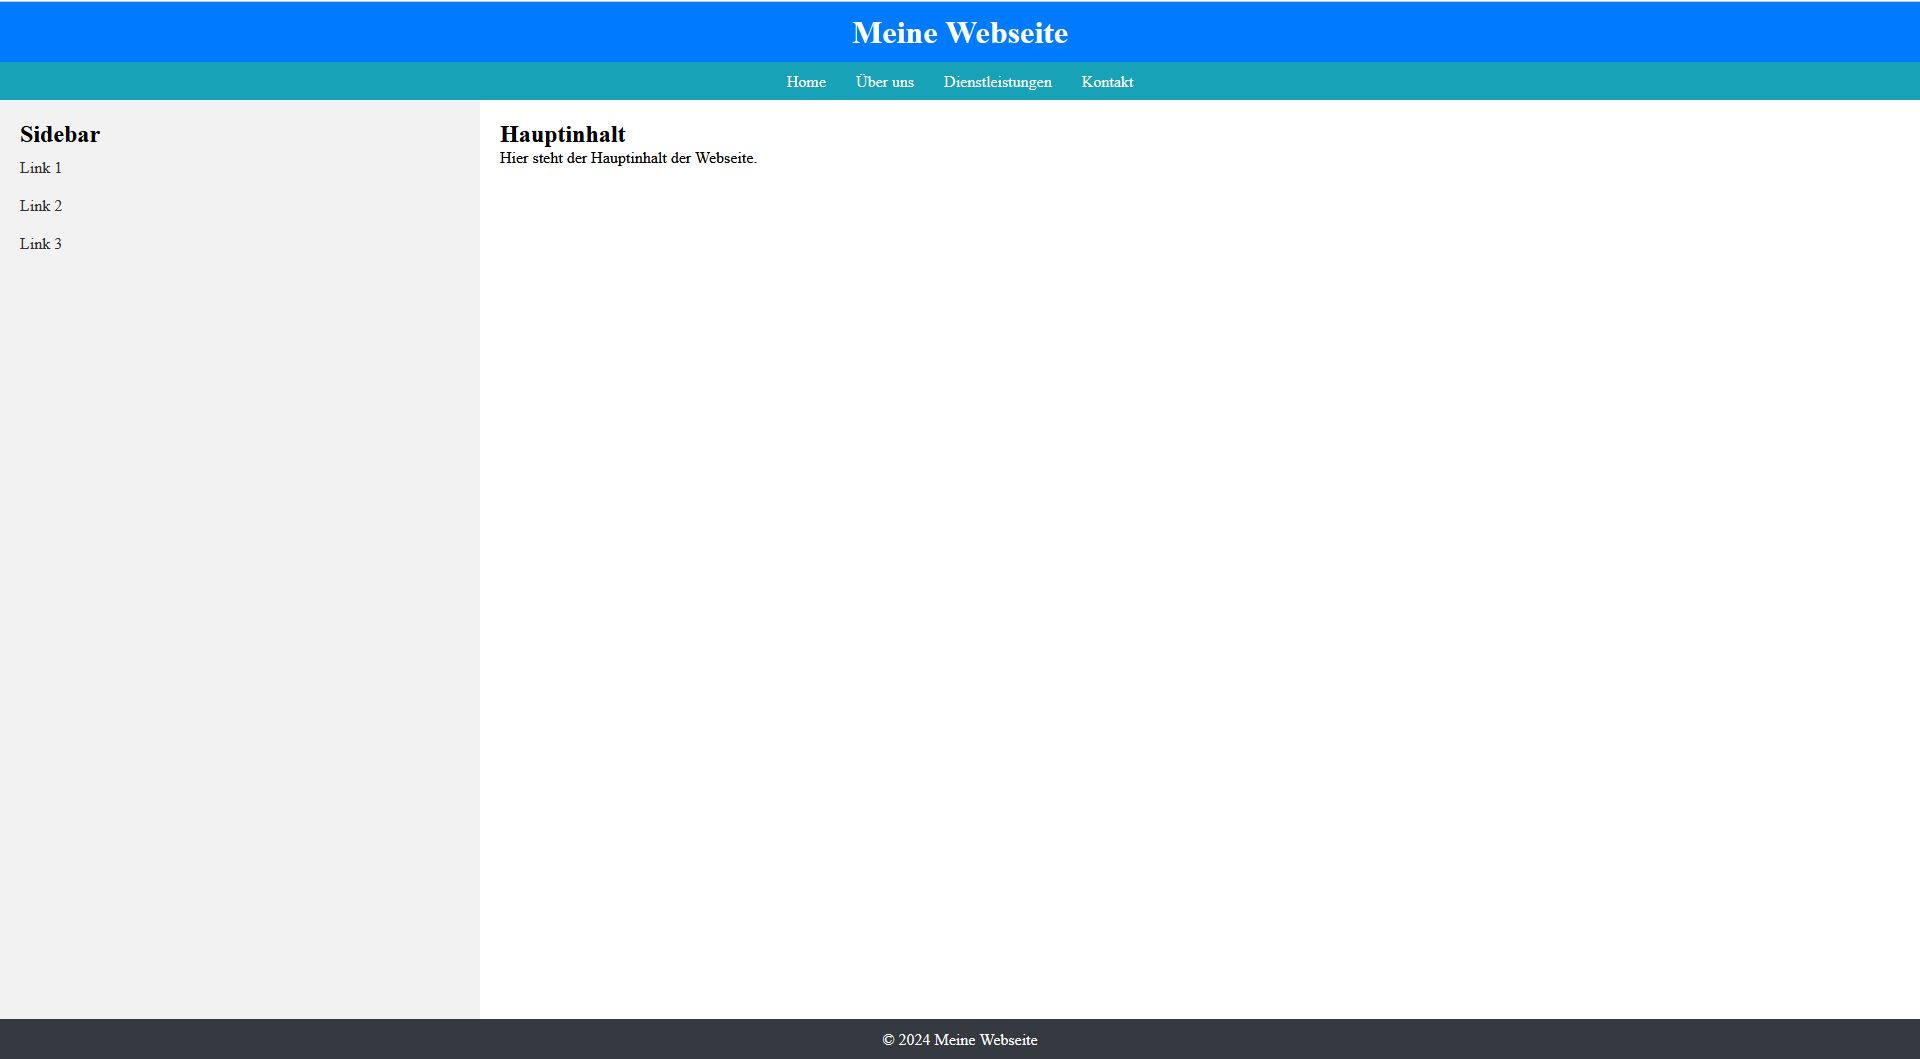This screenshot has width=1920, height=1059.
Task: Click the teal navigation bar right of Kontakt
Action: coord(1500,82)
